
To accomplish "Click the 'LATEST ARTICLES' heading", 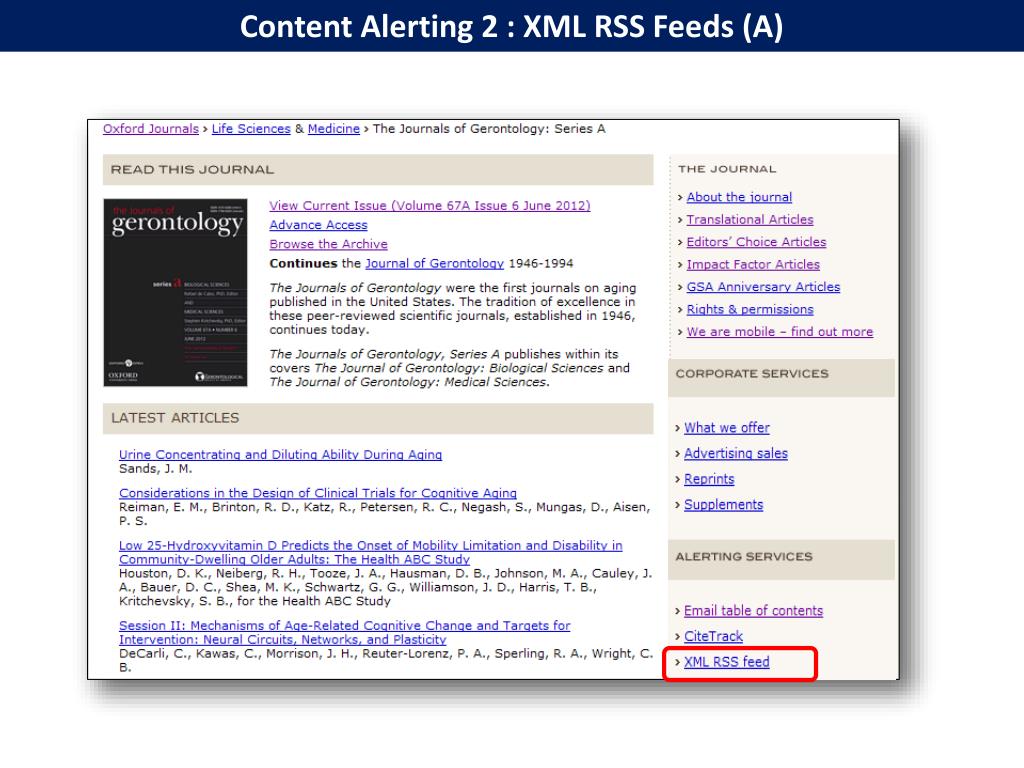I will click(175, 418).
